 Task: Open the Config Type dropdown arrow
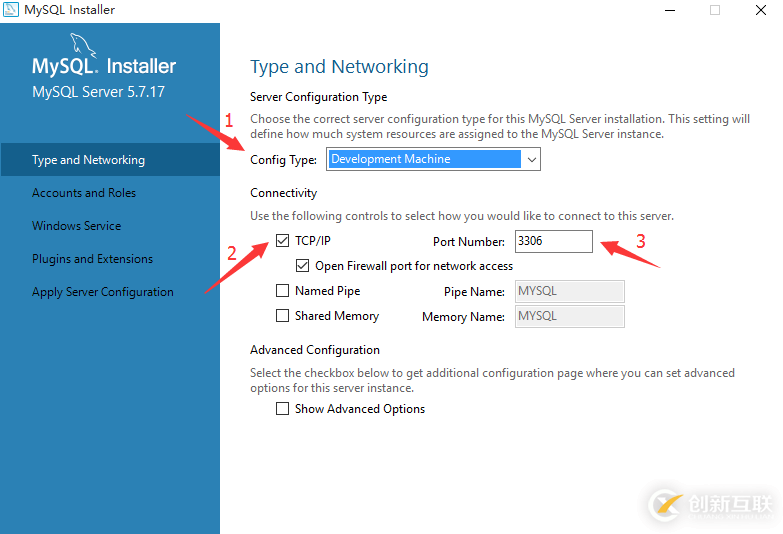tap(531, 159)
